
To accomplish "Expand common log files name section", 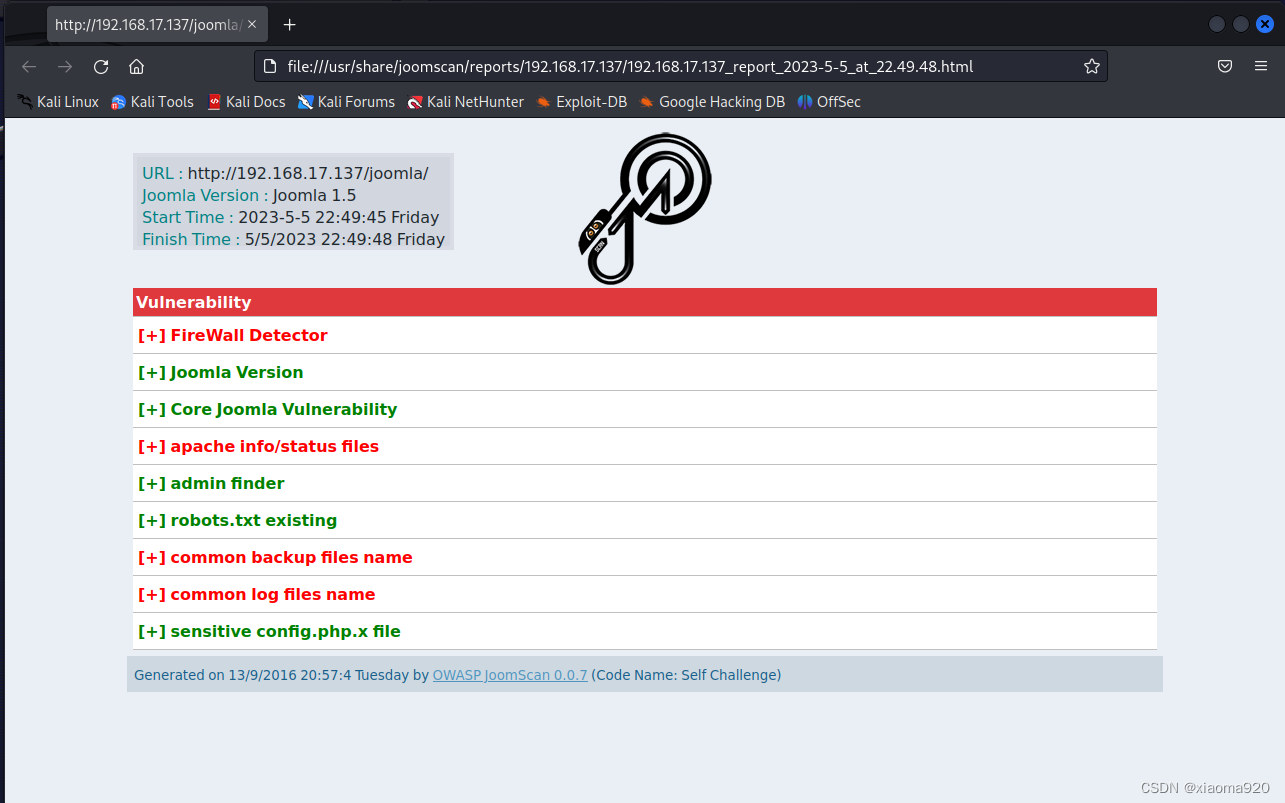I will coord(645,594).
